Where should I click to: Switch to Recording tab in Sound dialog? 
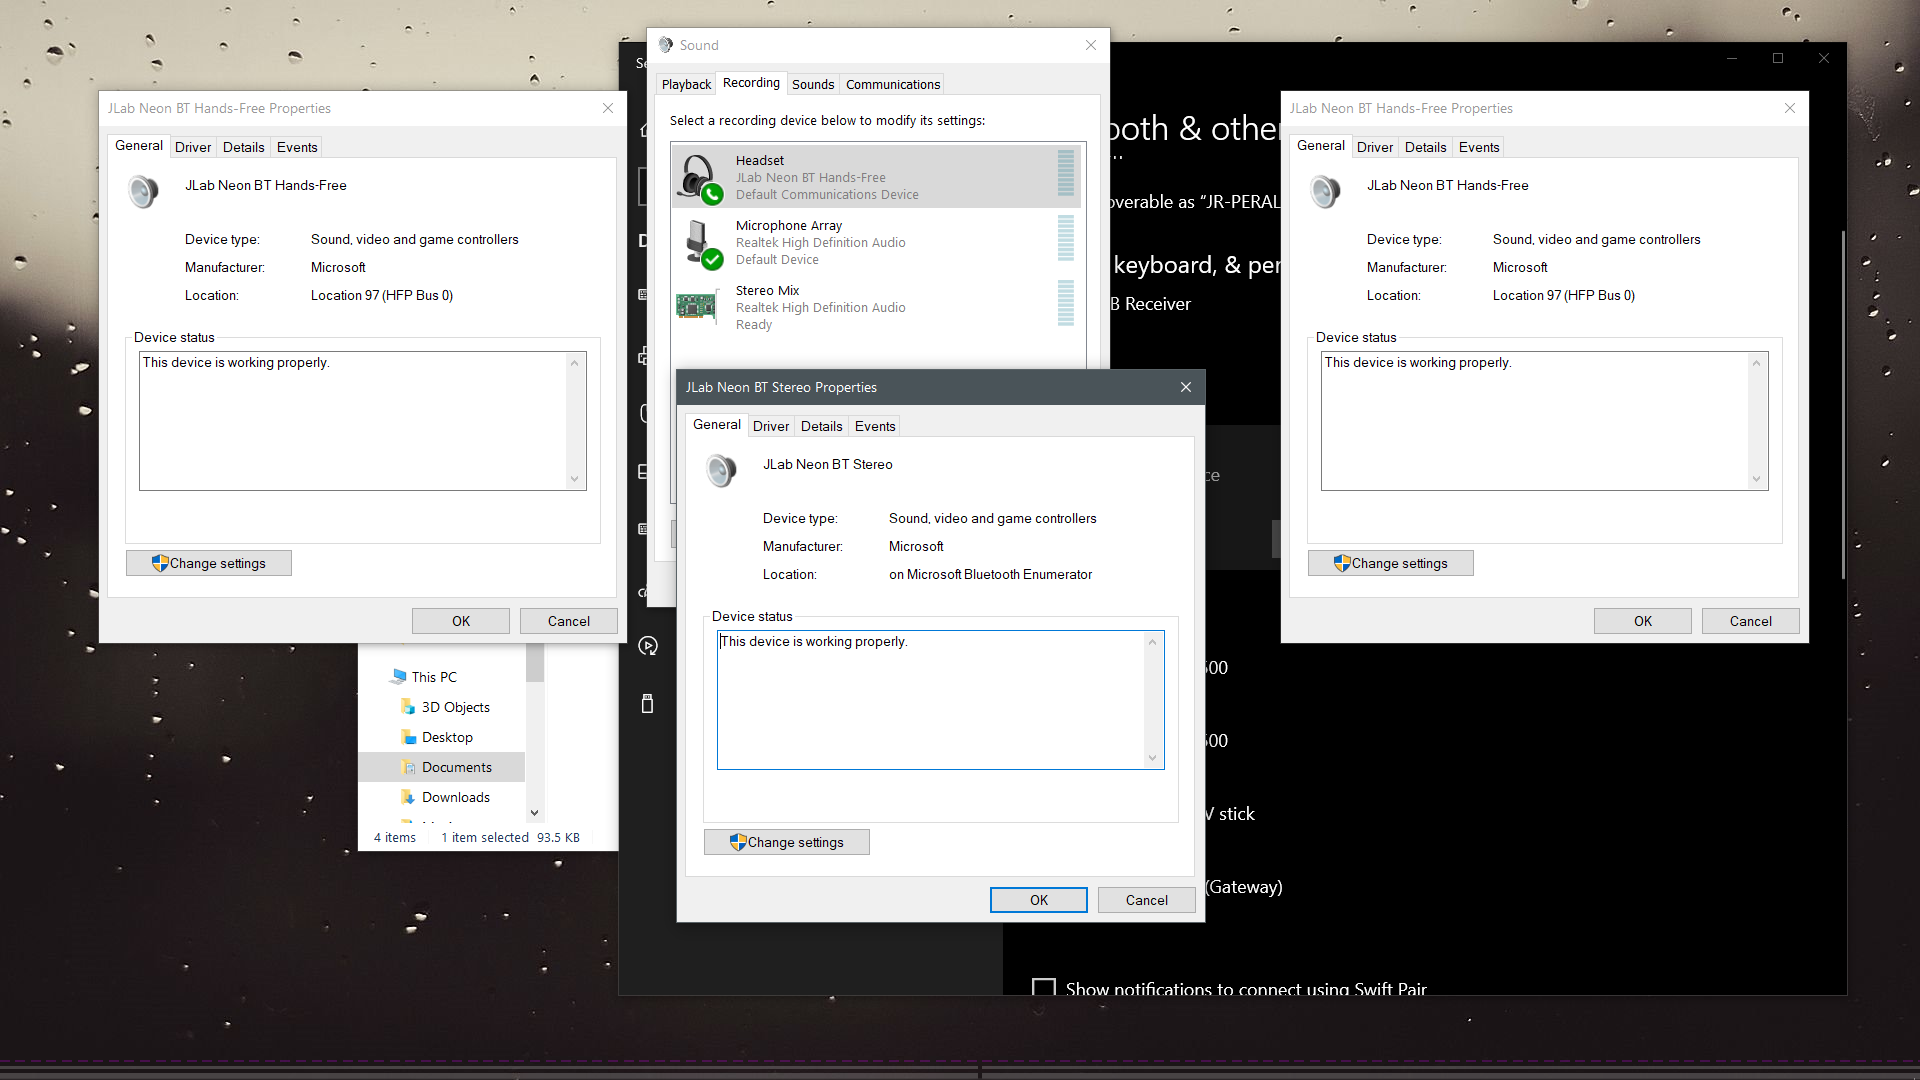click(751, 83)
